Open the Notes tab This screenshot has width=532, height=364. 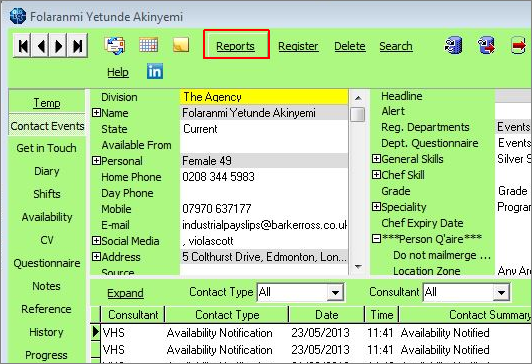[x=46, y=286]
